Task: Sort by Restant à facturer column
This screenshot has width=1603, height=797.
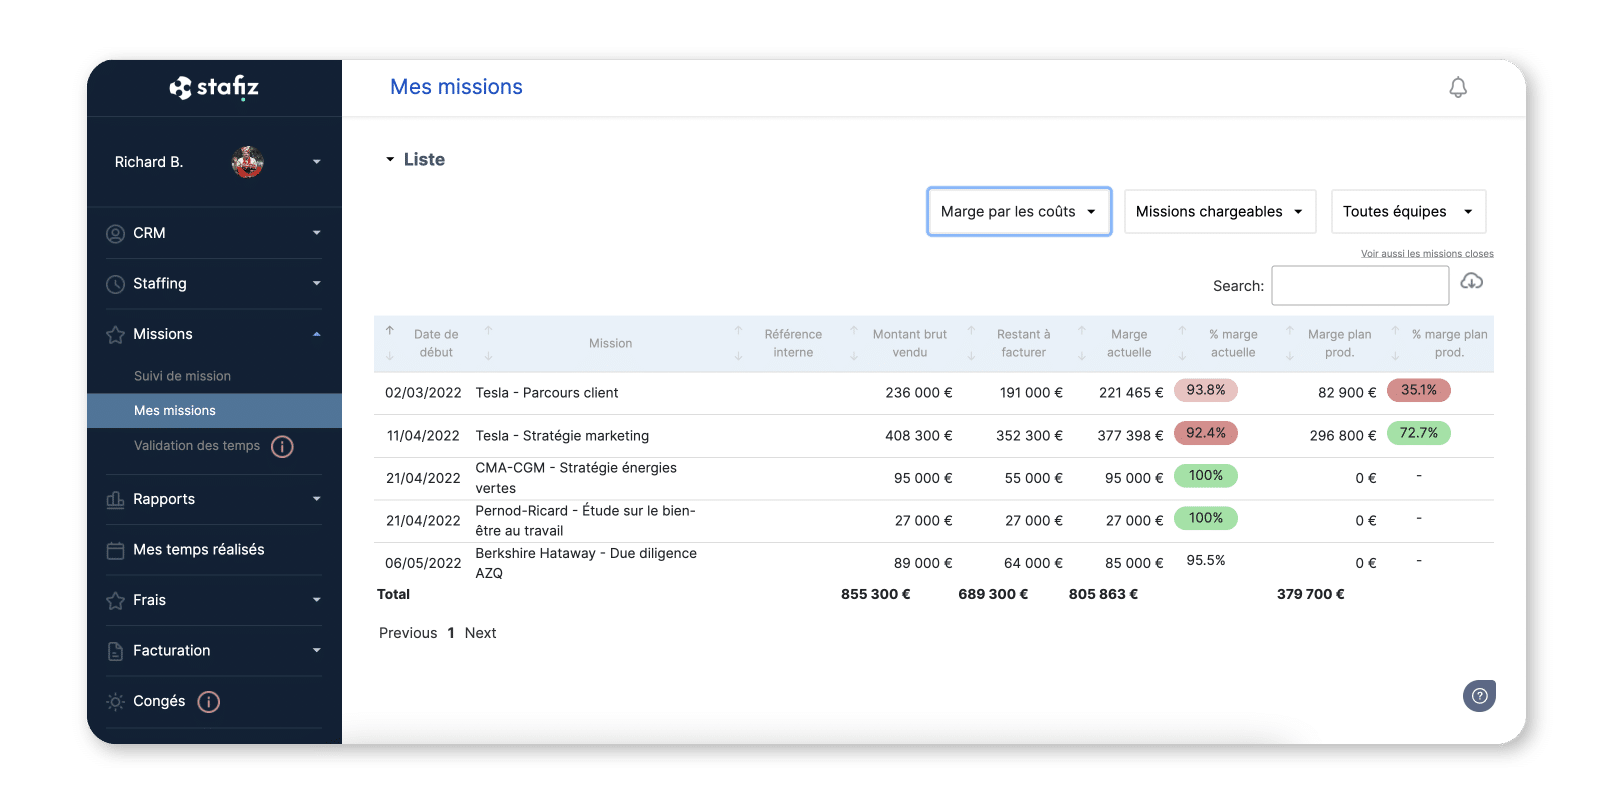Action: [1024, 344]
